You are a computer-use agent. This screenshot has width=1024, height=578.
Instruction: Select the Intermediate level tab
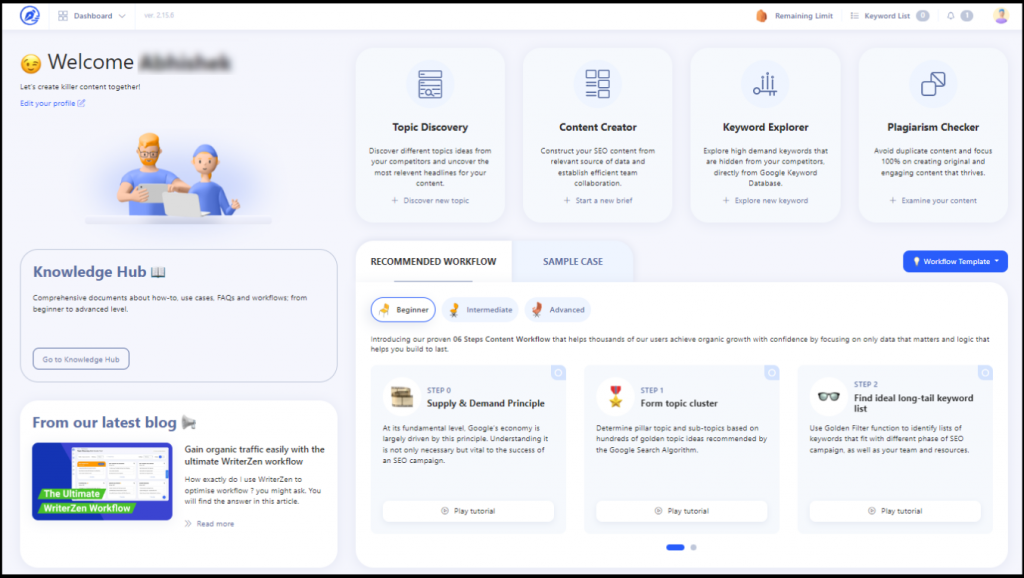[x=480, y=310]
